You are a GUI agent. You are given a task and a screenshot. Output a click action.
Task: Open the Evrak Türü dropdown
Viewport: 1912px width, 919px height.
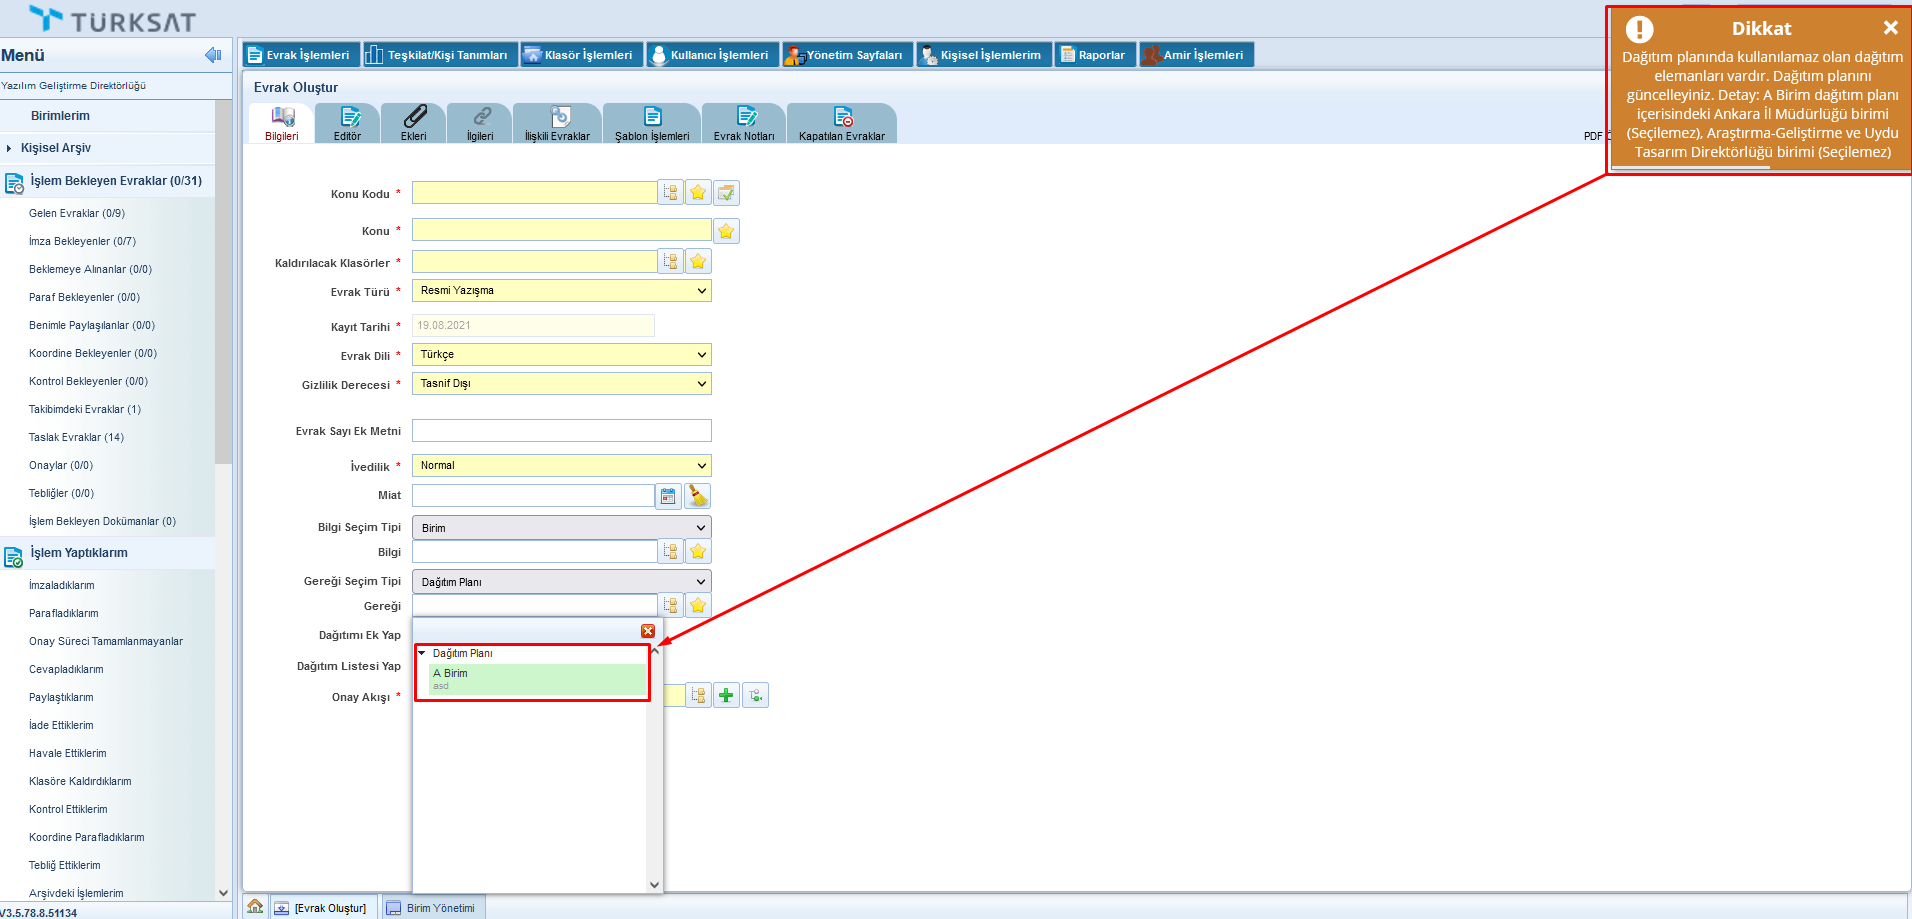click(561, 290)
